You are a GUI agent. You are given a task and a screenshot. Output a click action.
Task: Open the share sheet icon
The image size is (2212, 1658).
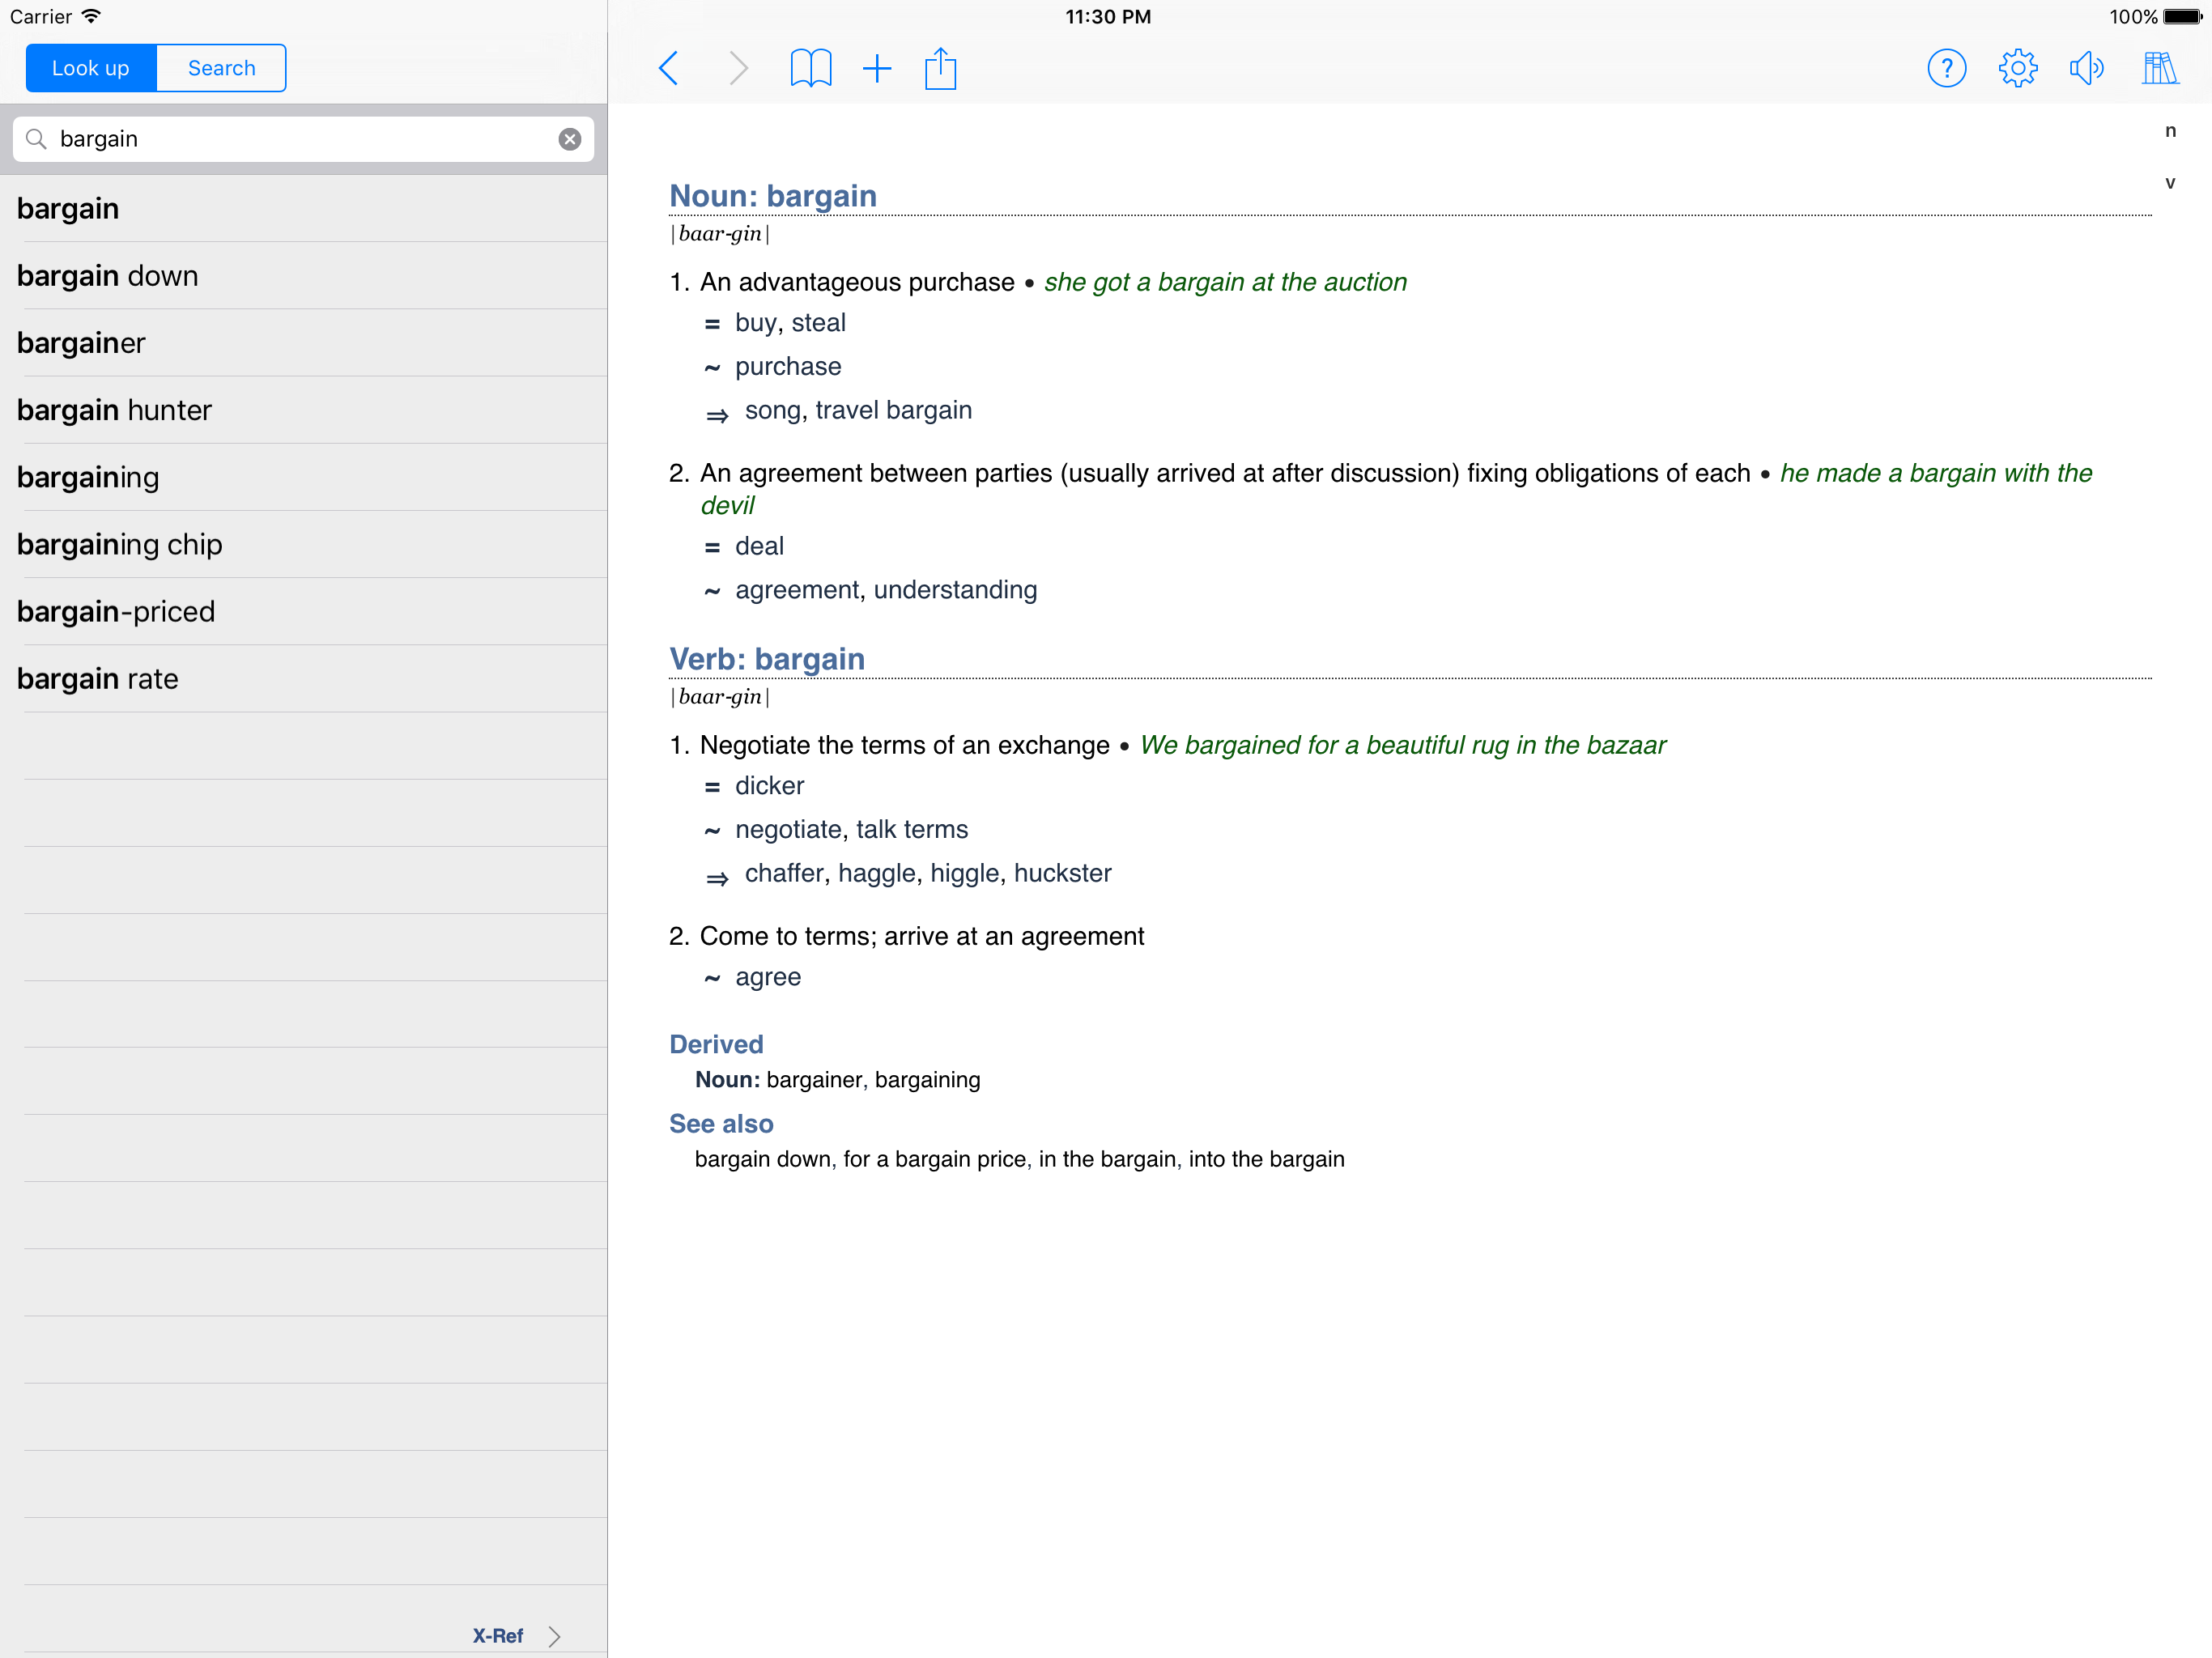pos(940,68)
